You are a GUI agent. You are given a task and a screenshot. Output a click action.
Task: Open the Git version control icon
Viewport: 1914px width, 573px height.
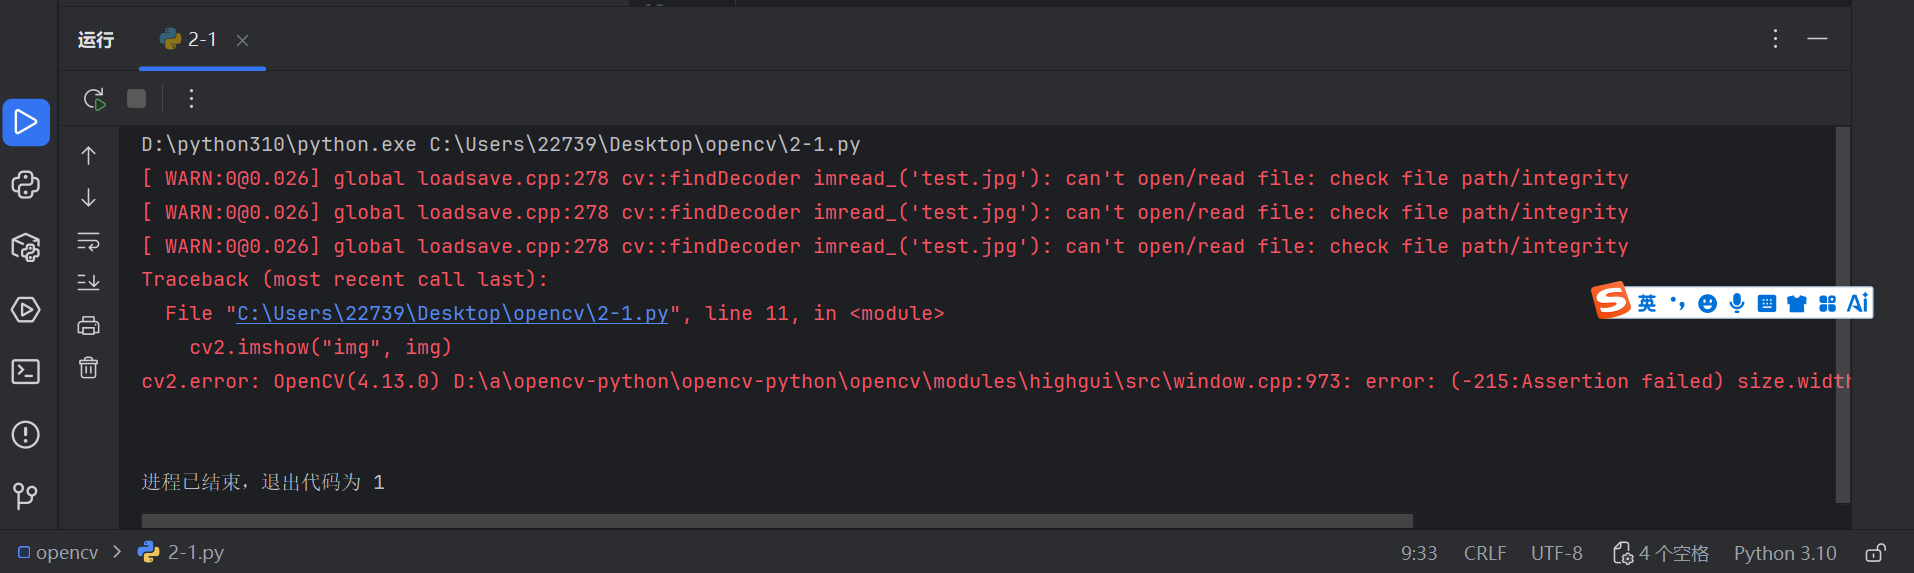[x=26, y=496]
